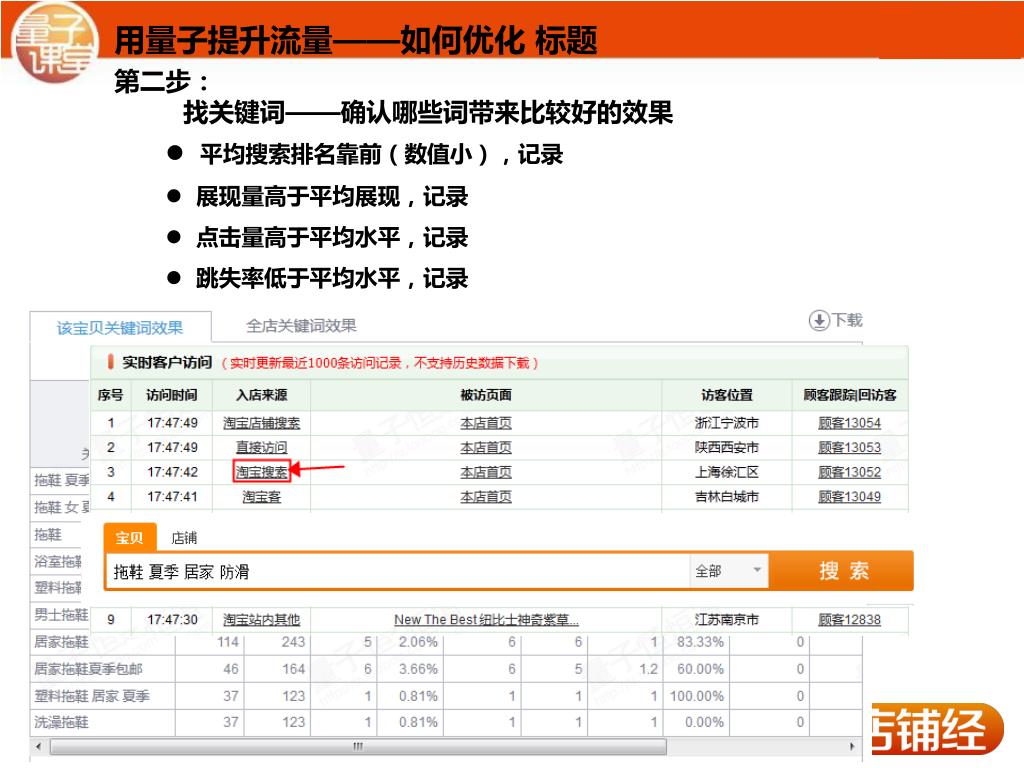Click the search field containing 拖鞋 夏季 居家 防滑
The height and width of the screenshot is (768, 1024).
pyautogui.click(x=396, y=571)
